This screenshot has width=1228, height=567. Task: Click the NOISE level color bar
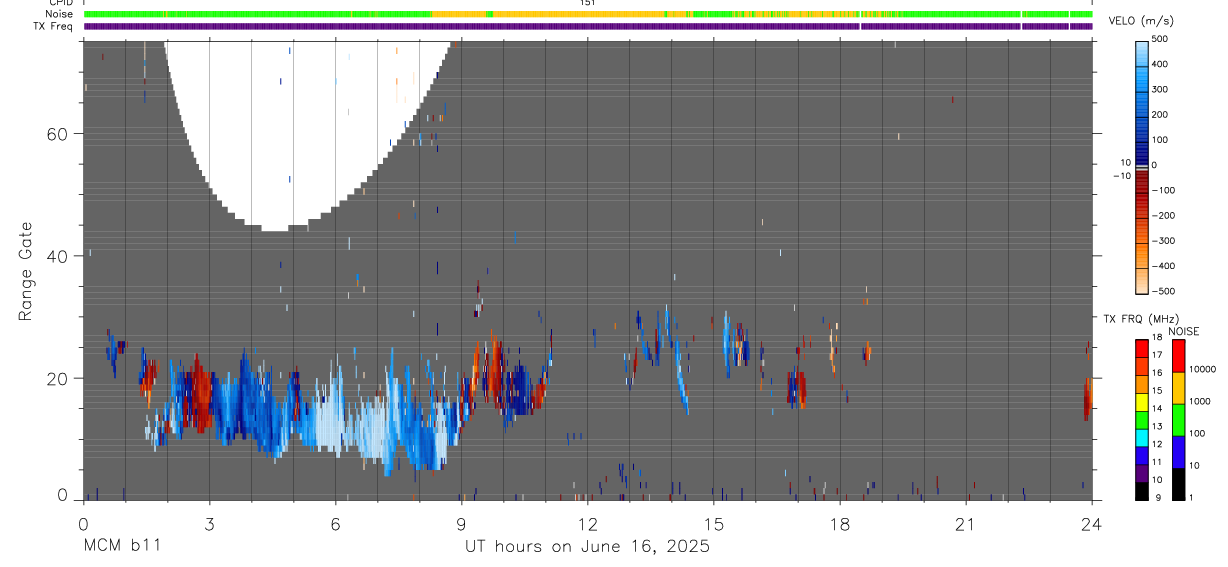pyautogui.click(x=1178, y=420)
